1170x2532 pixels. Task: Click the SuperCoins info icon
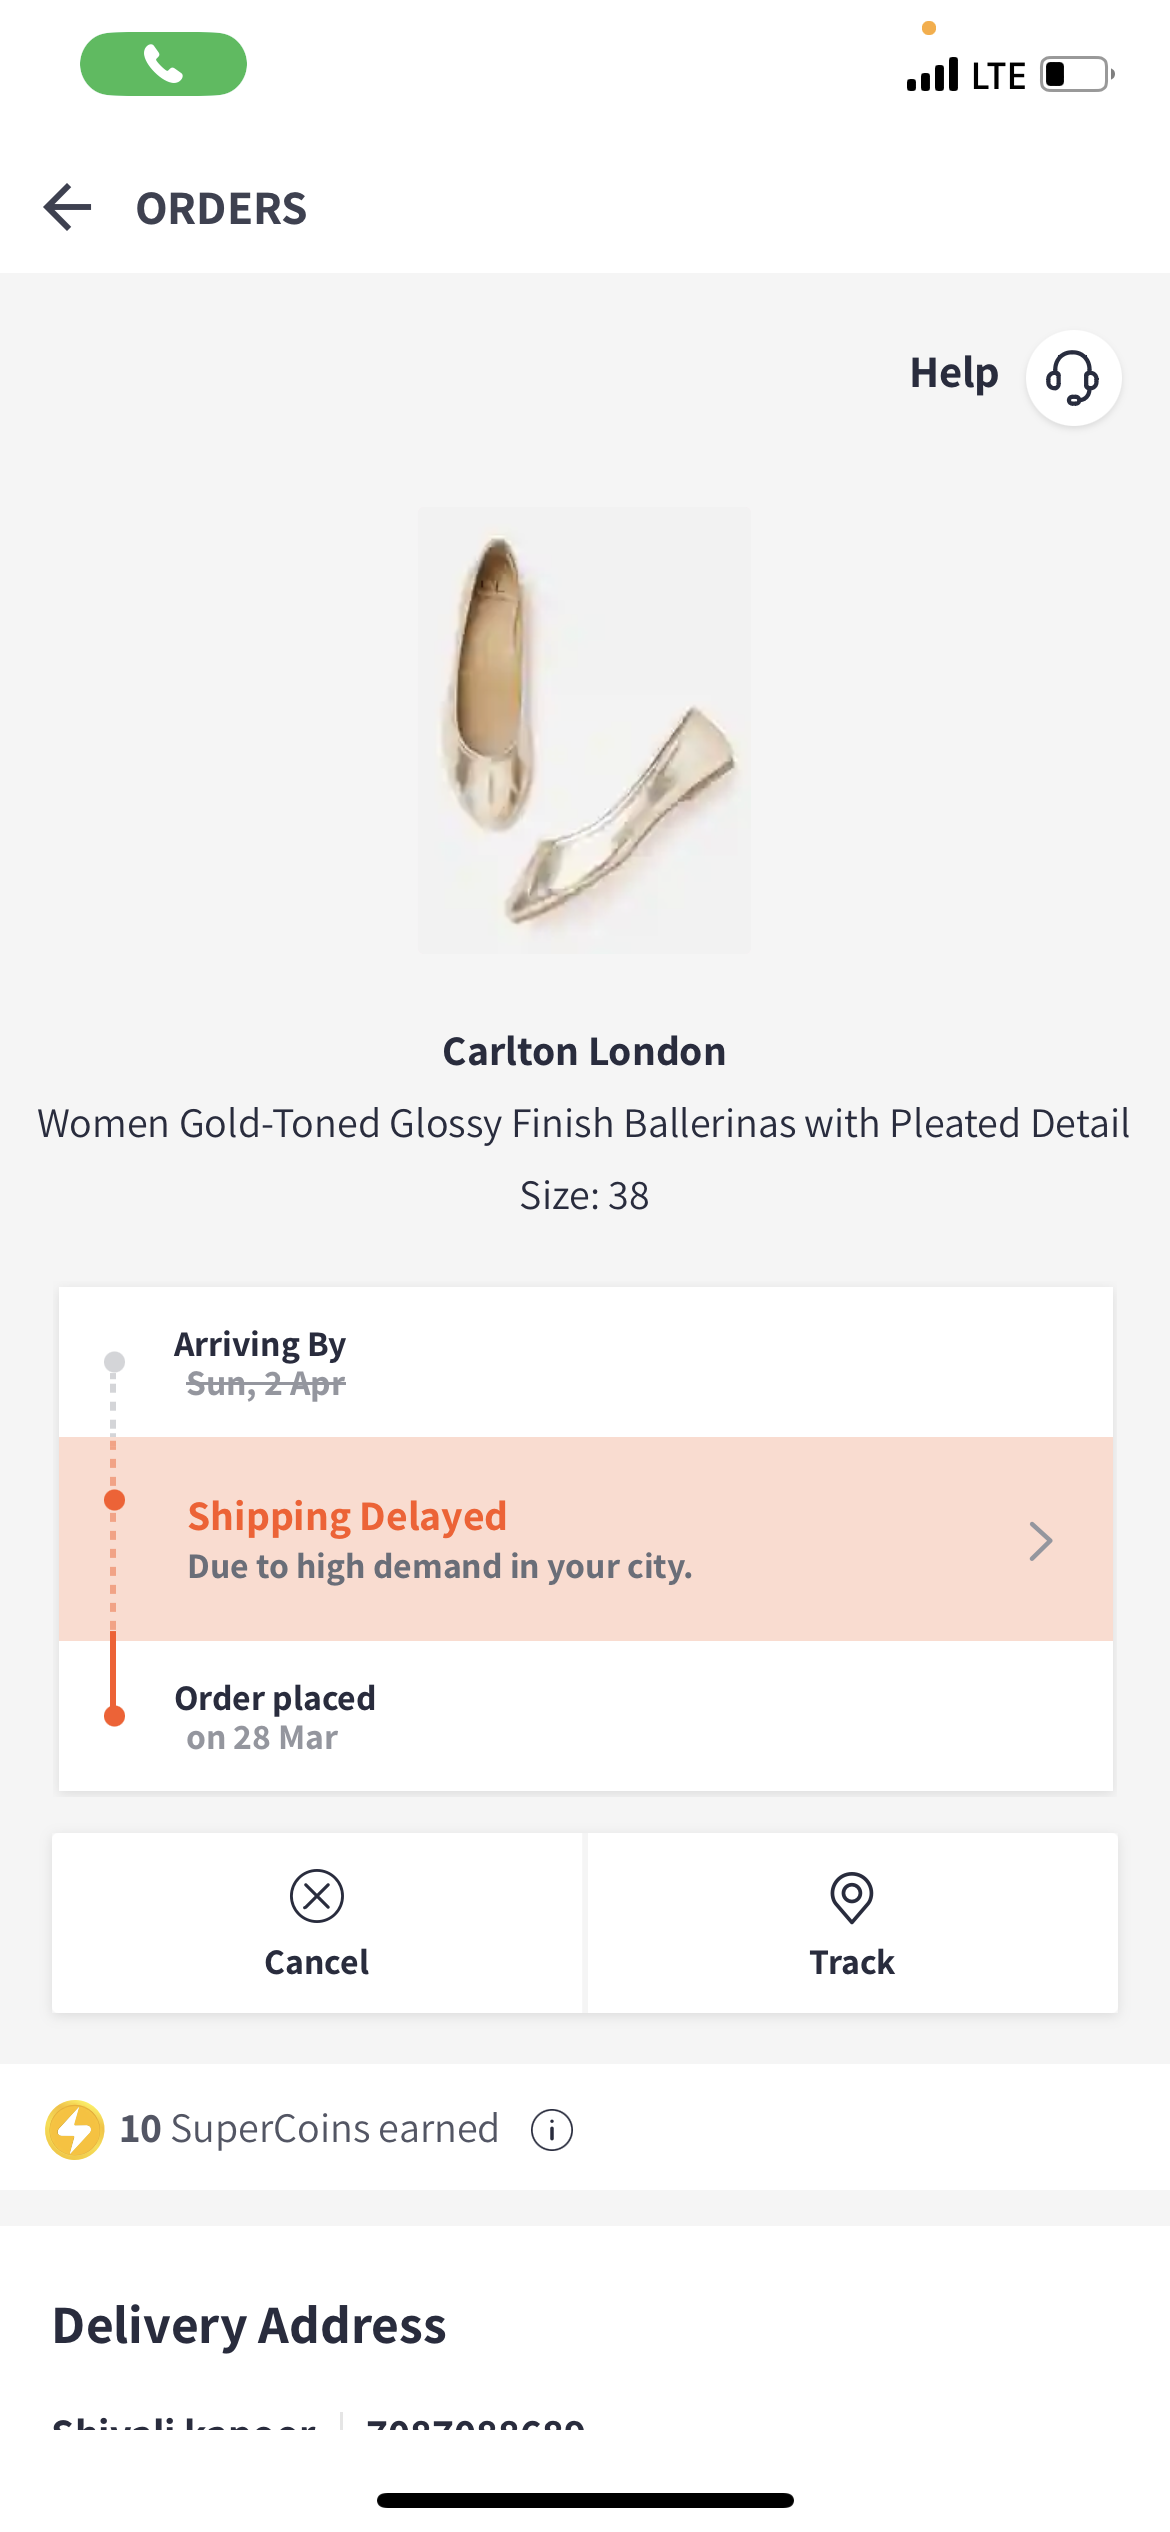click(552, 2130)
